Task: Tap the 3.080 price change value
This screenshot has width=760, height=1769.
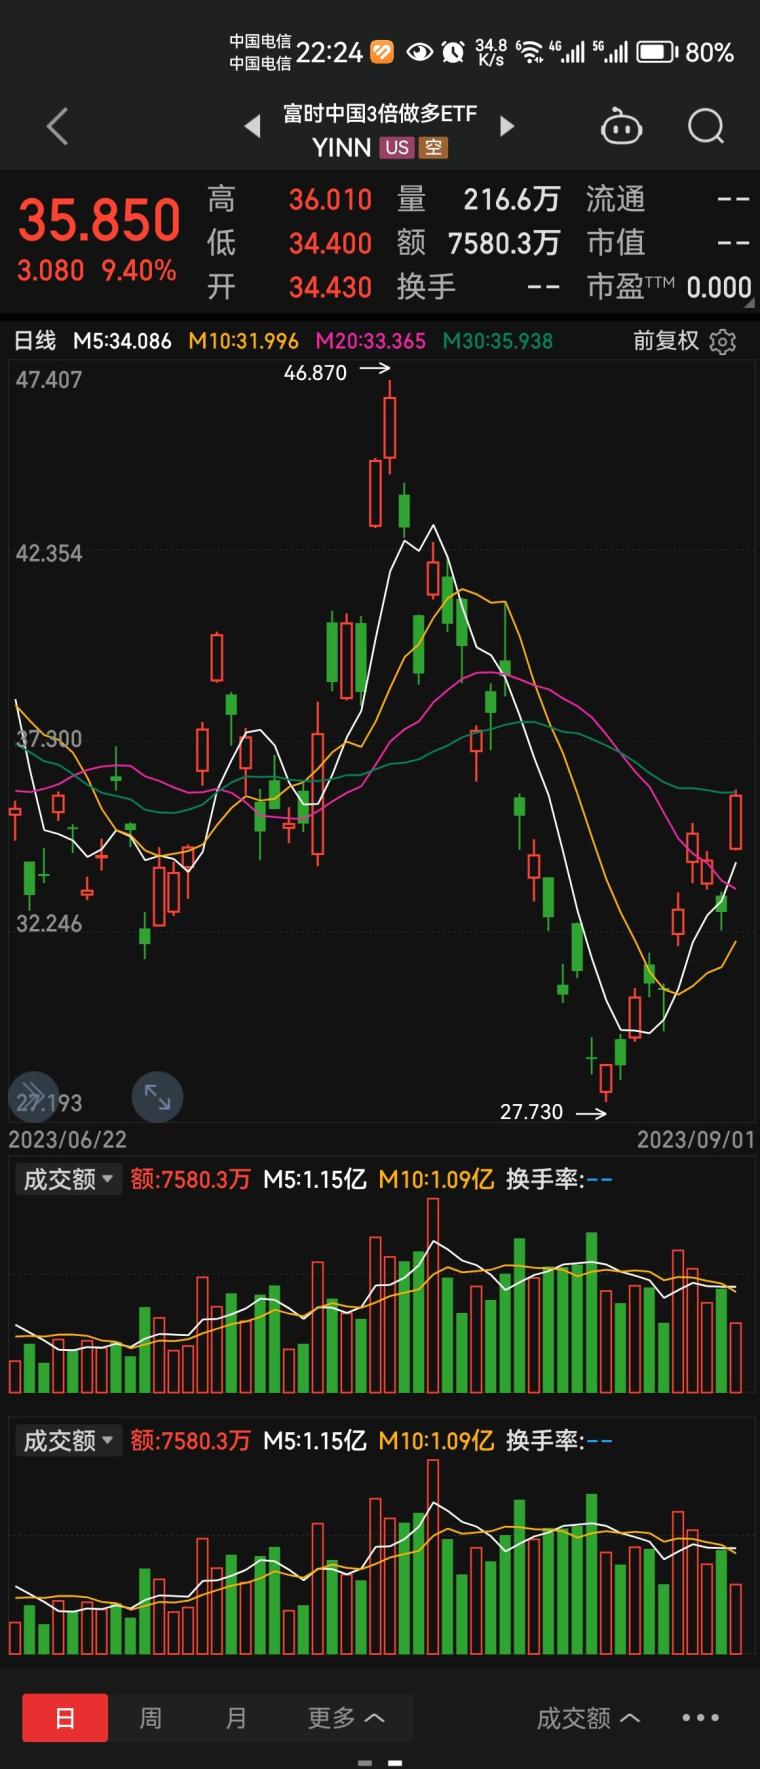Action: pyautogui.click(x=50, y=270)
